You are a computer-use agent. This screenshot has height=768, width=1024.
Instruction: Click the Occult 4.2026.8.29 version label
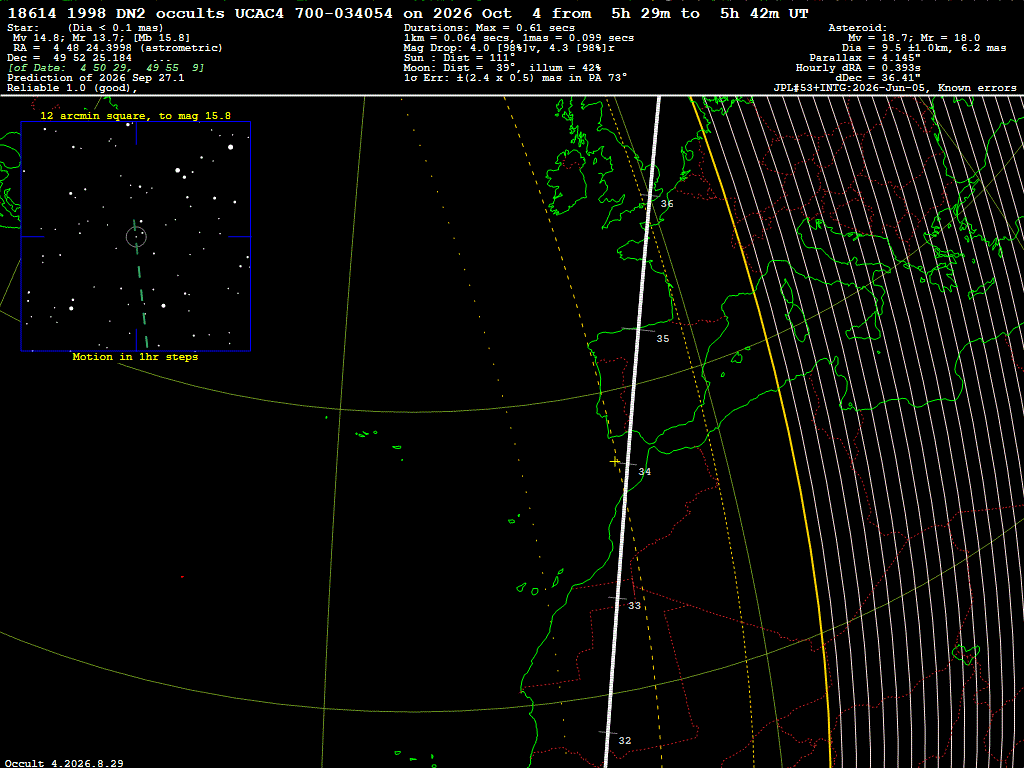[x=64, y=763]
